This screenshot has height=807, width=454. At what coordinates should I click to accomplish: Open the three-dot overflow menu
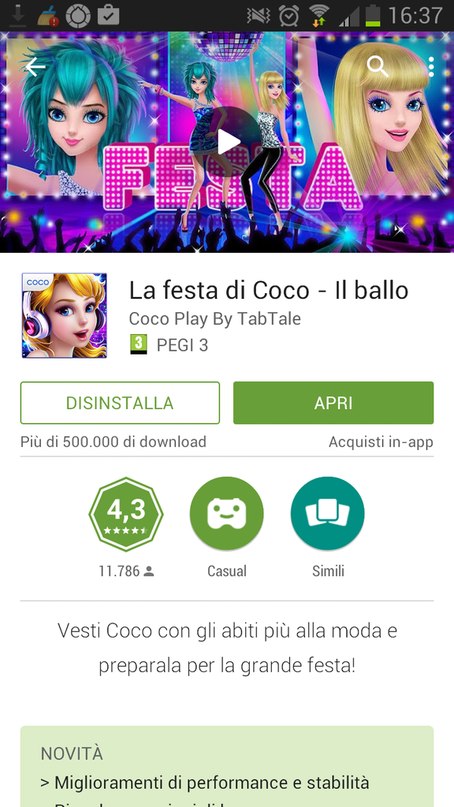[431, 67]
